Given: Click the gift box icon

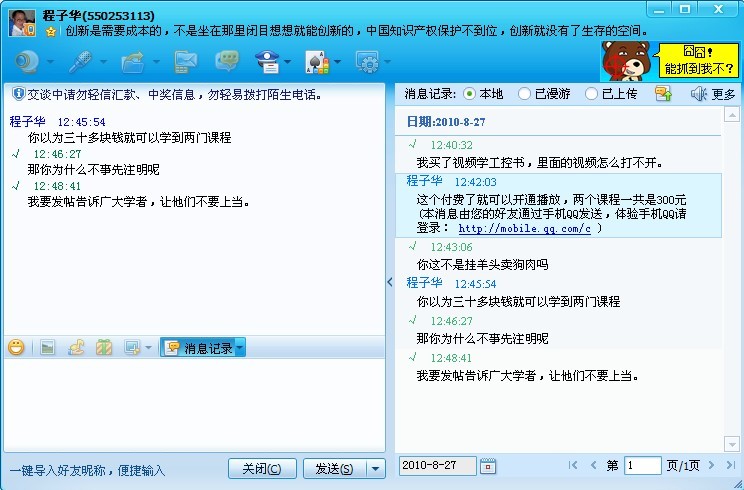Looking at the screenshot, I should click(103, 348).
